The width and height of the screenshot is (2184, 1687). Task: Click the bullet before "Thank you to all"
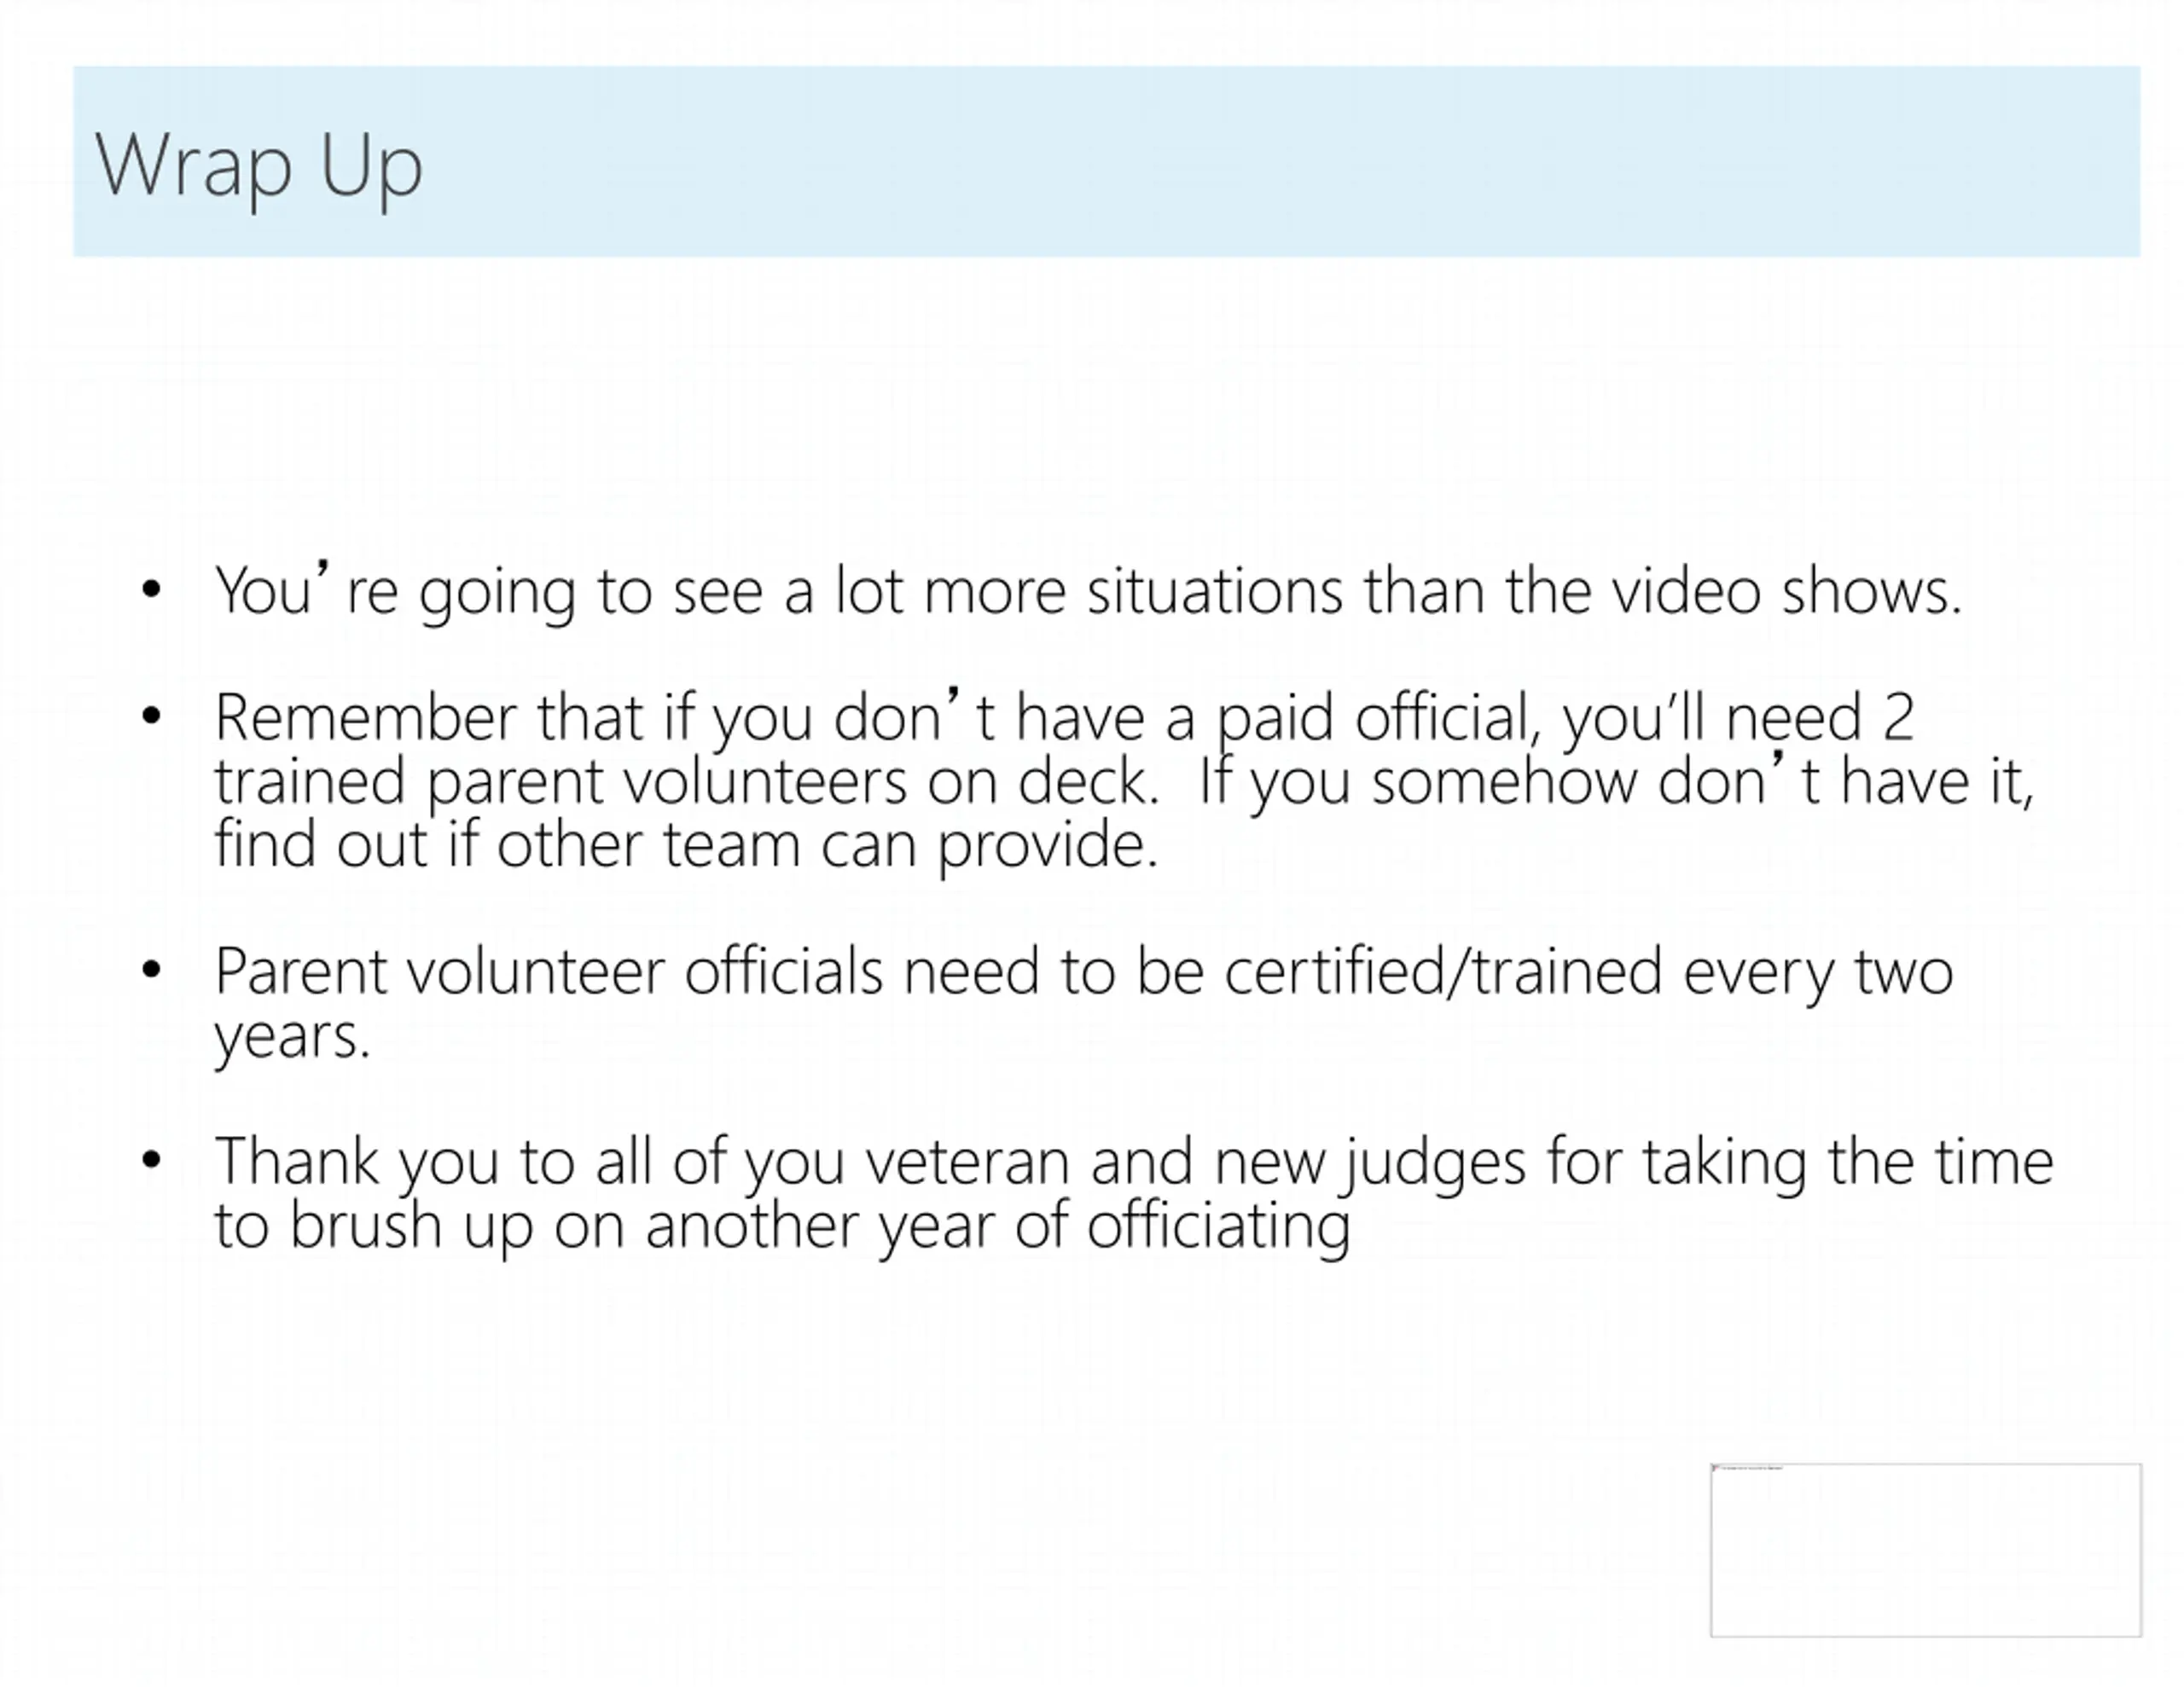pyautogui.click(x=151, y=1160)
